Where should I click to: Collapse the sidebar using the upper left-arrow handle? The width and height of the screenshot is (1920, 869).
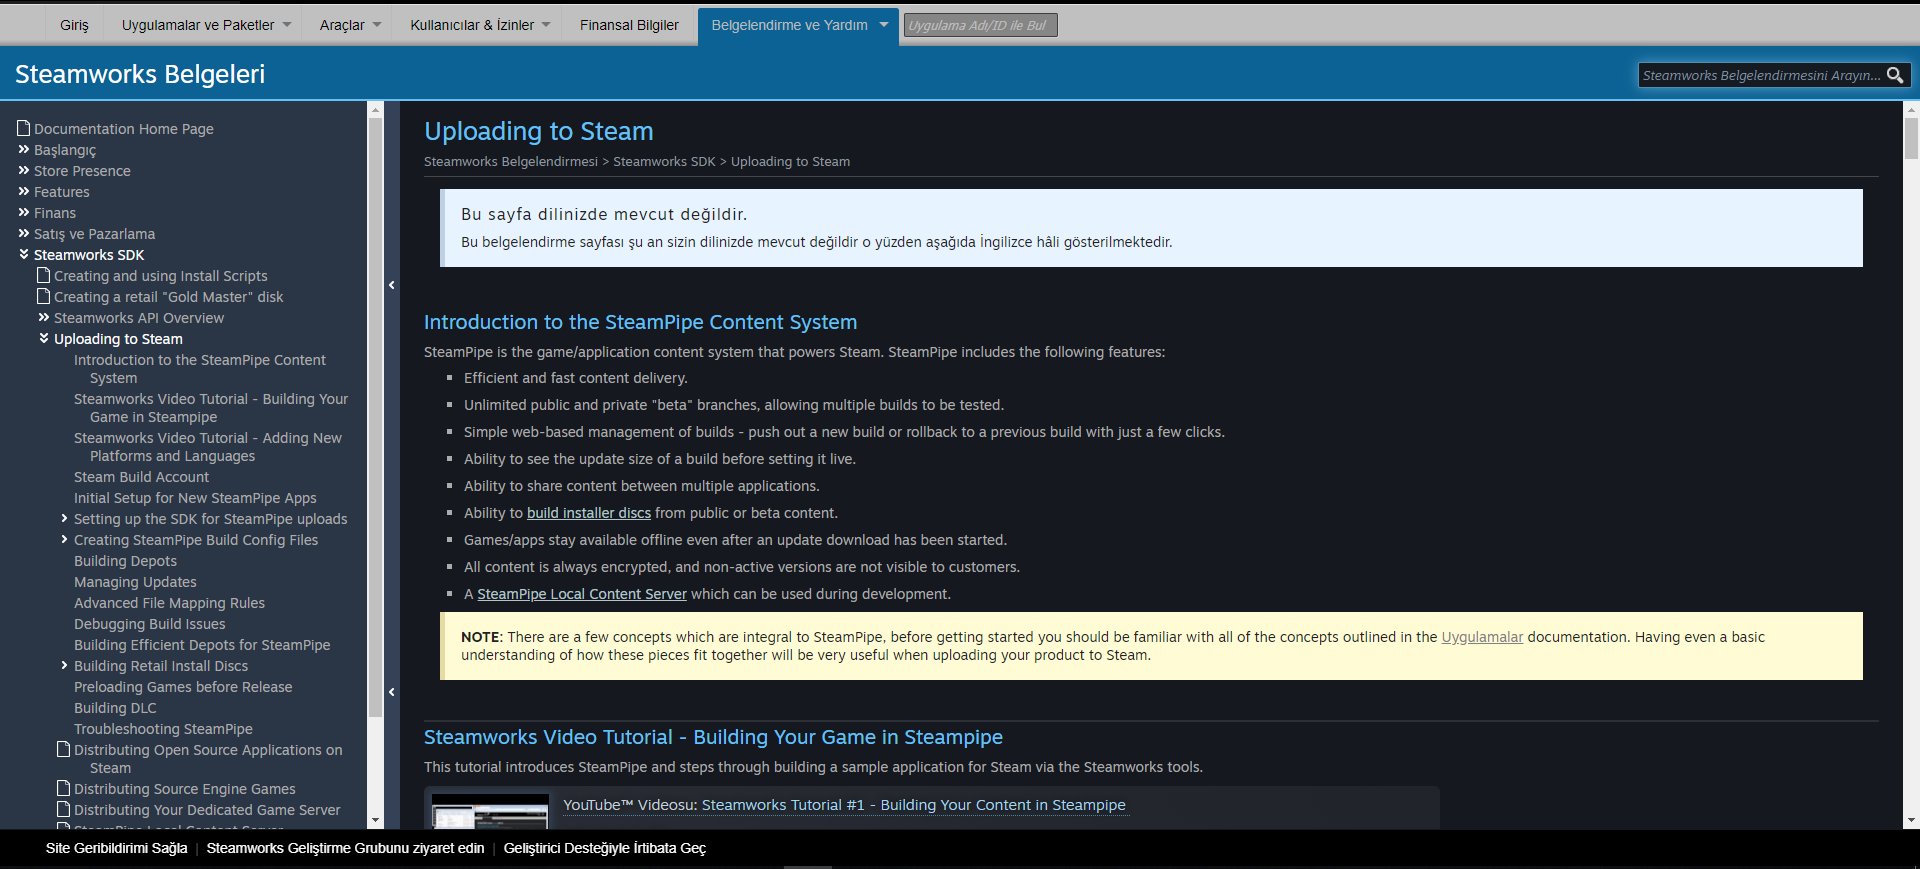click(392, 285)
